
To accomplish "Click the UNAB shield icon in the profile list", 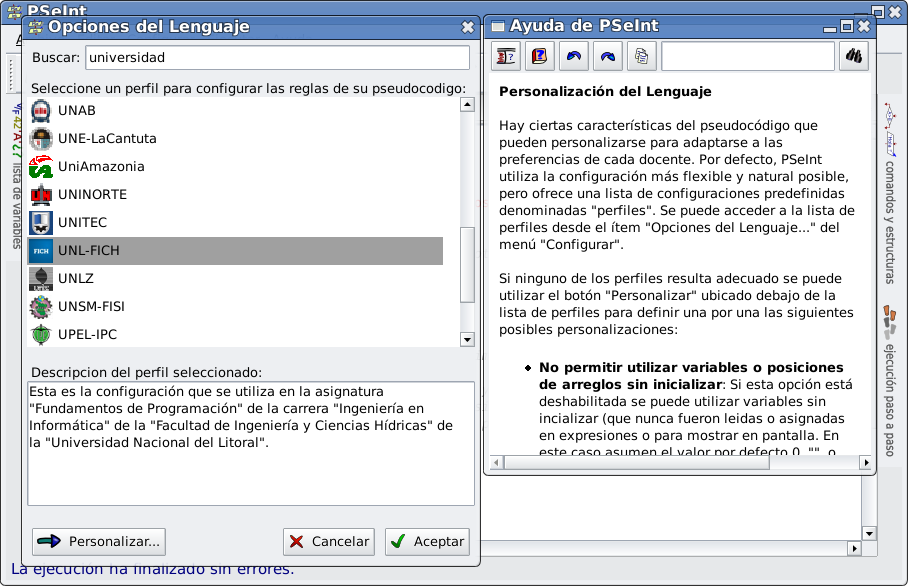I will point(40,110).
